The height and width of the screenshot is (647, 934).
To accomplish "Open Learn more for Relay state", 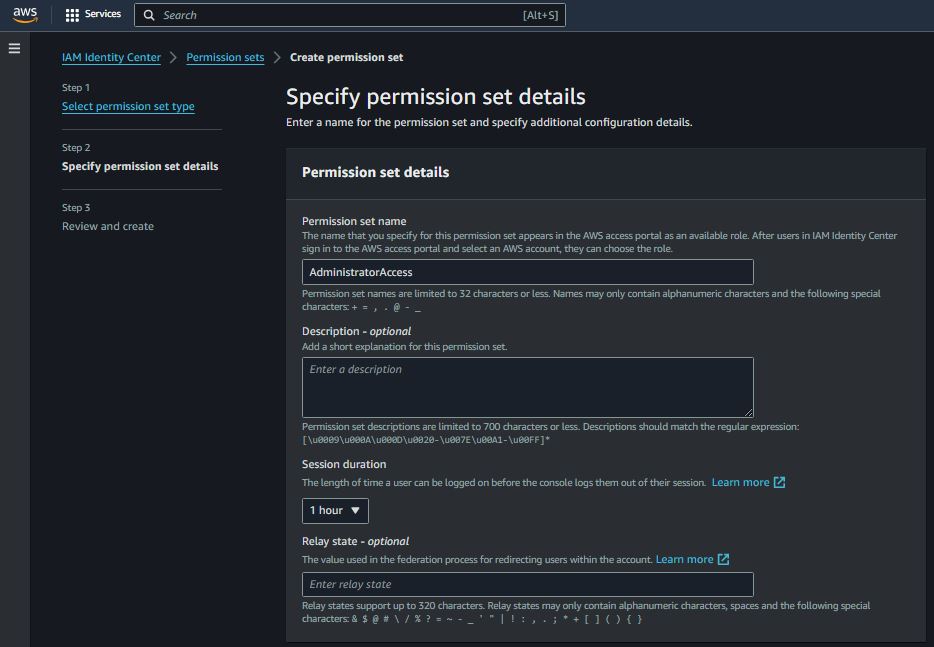I will tap(684, 559).
